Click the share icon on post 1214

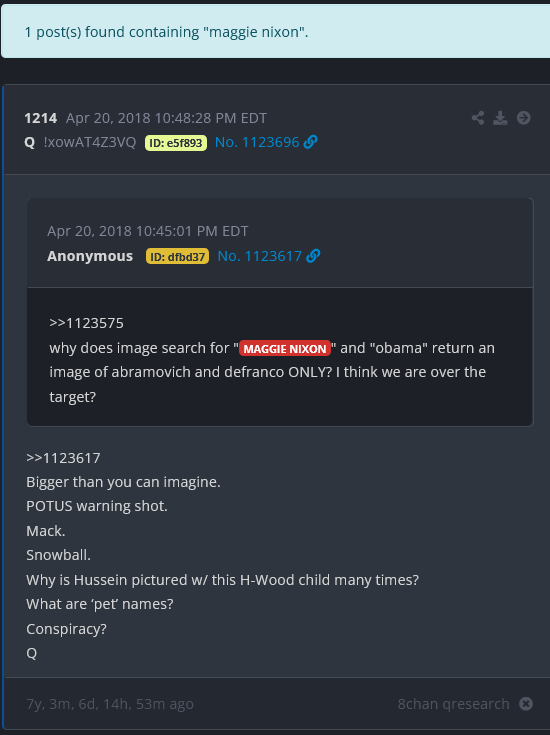(x=478, y=118)
